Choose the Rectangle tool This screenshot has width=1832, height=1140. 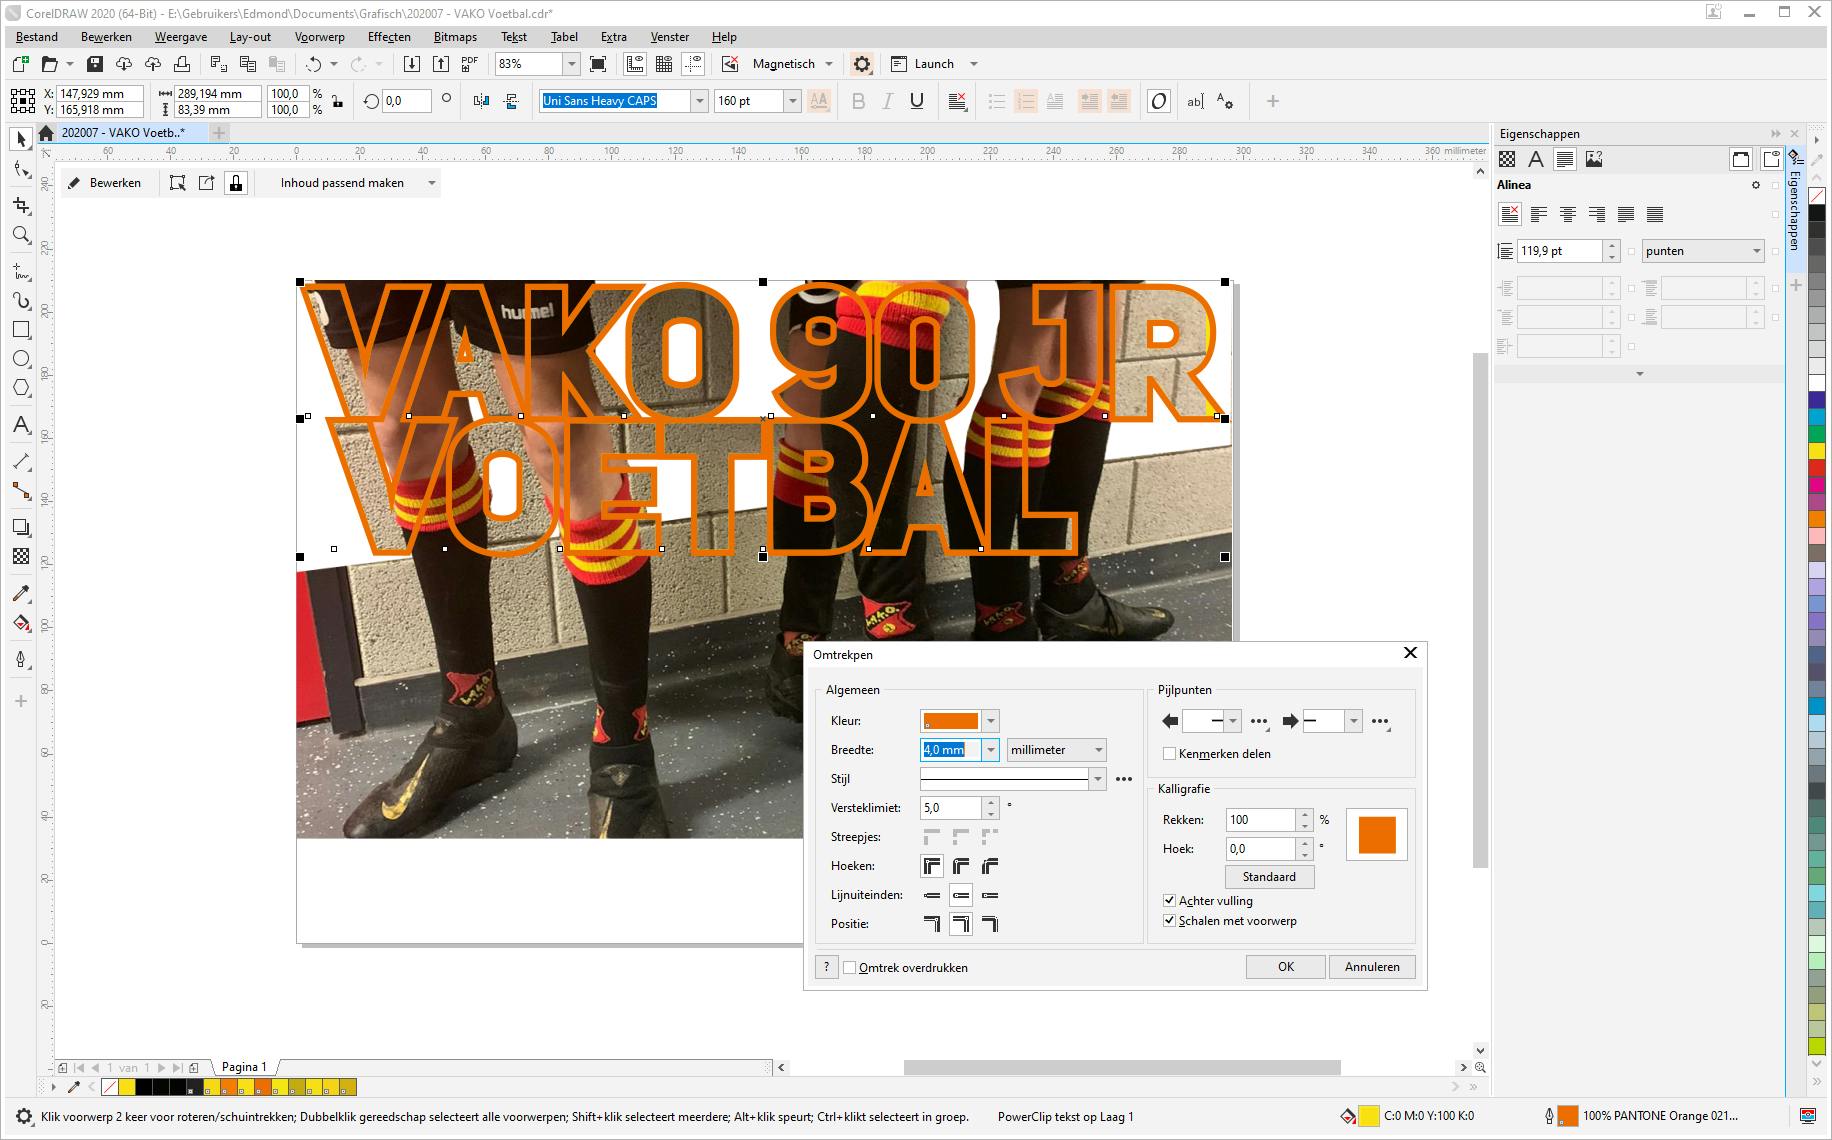[21, 330]
